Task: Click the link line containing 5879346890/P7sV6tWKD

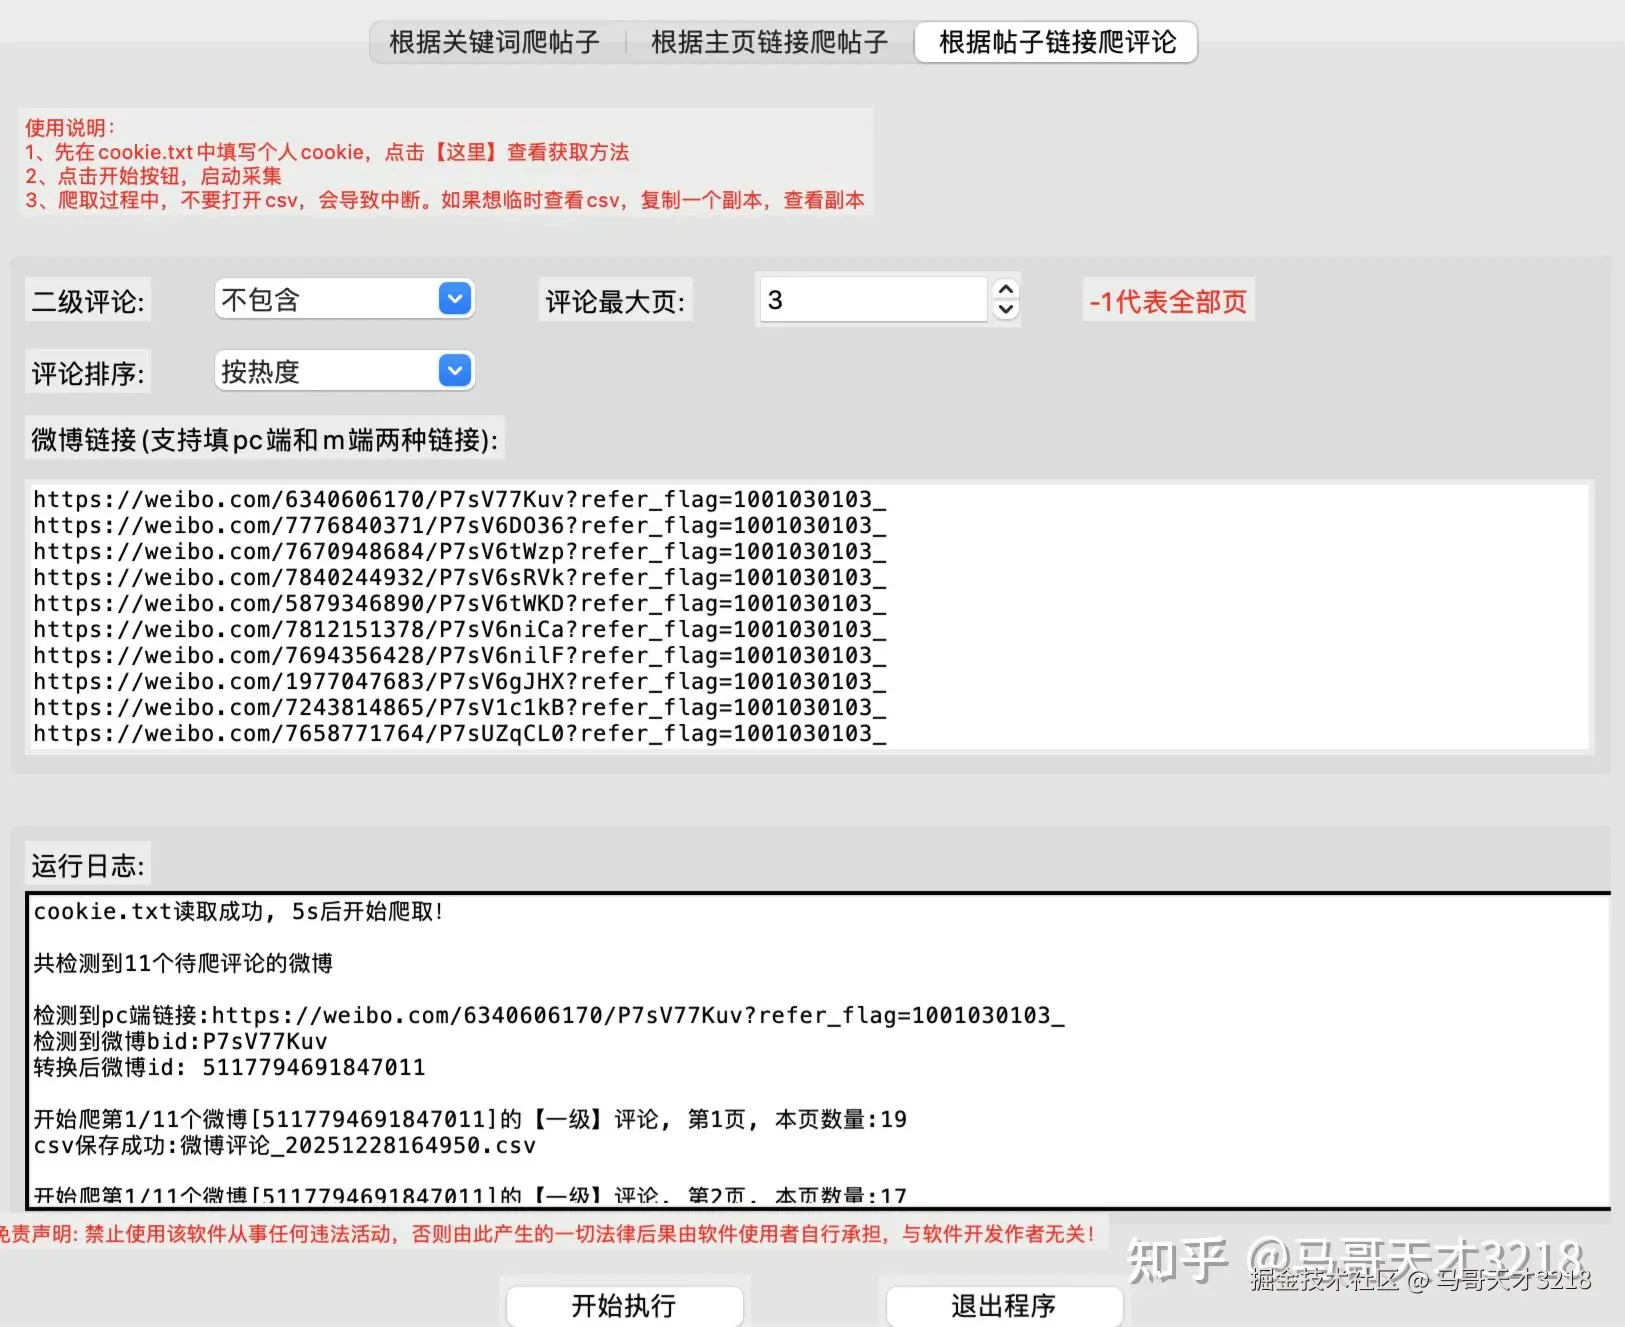Action: coord(459,603)
